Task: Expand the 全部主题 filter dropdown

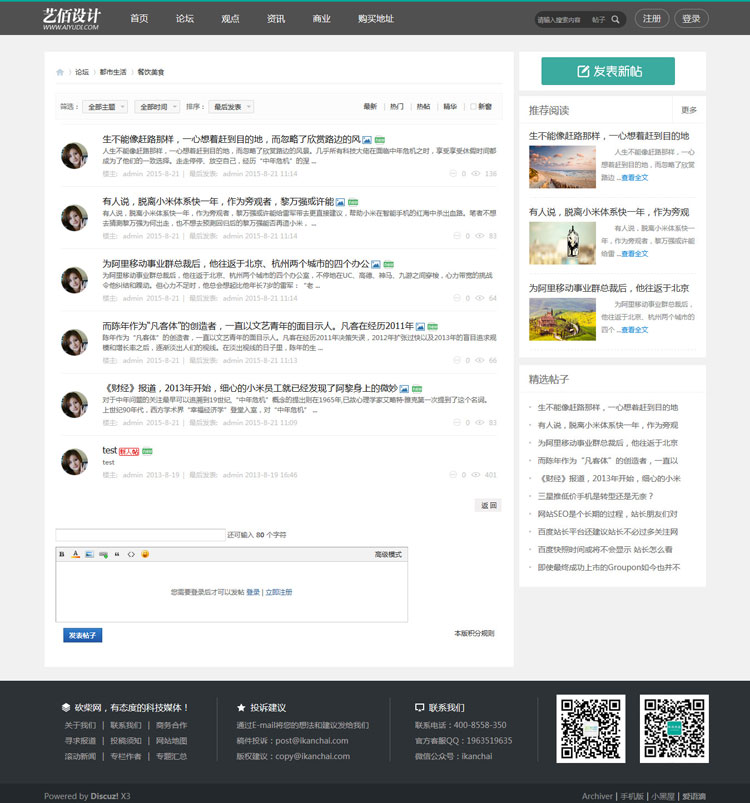Action: point(105,107)
